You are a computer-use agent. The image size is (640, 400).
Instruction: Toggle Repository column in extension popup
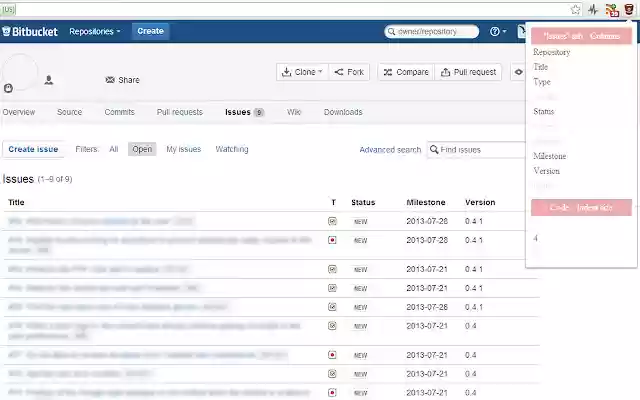[551, 52]
